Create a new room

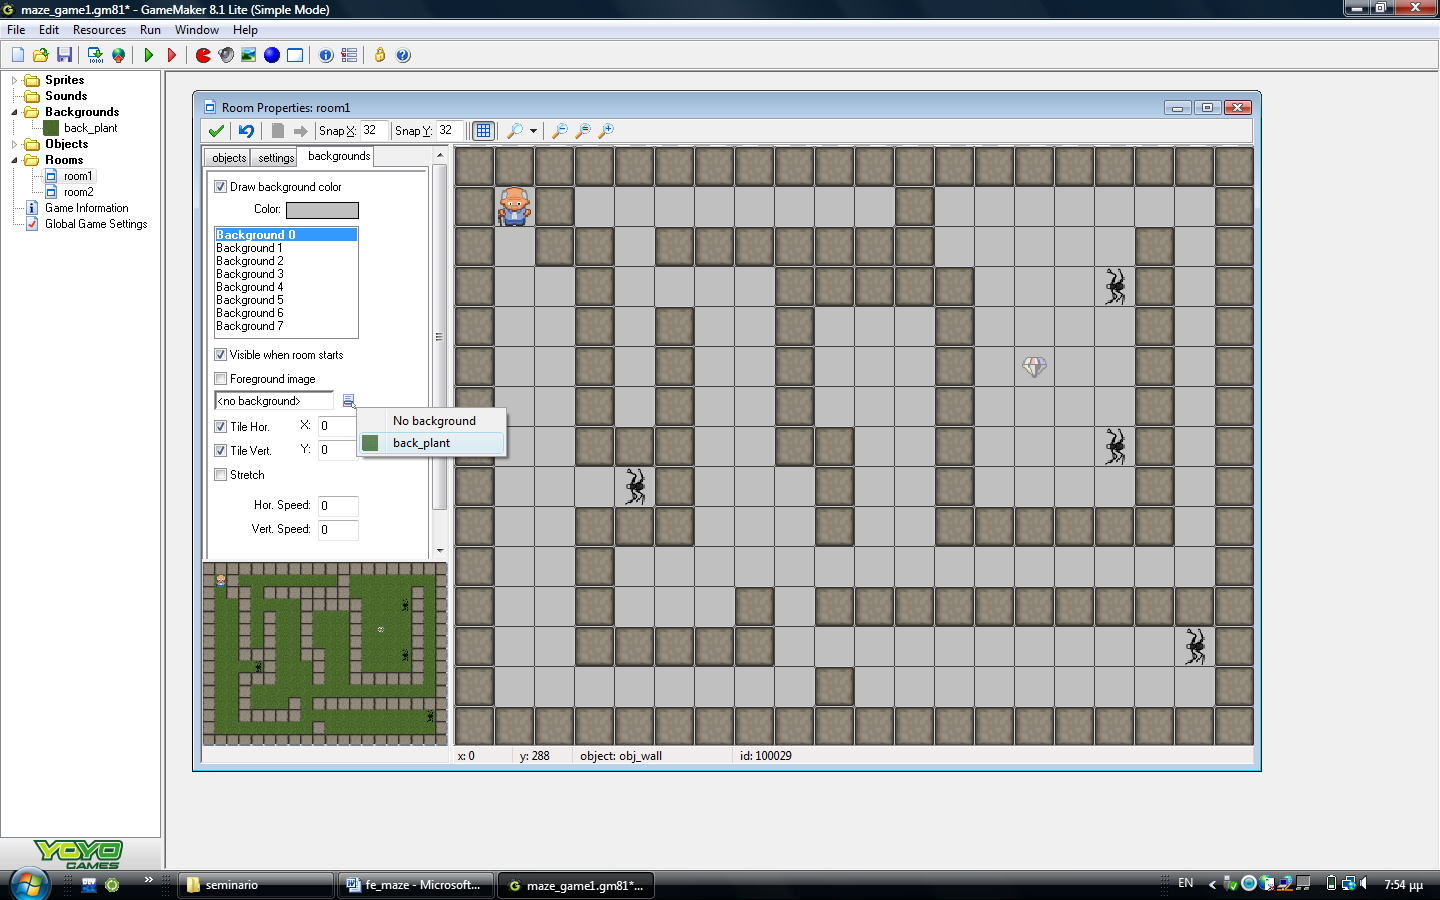[x=295, y=55]
